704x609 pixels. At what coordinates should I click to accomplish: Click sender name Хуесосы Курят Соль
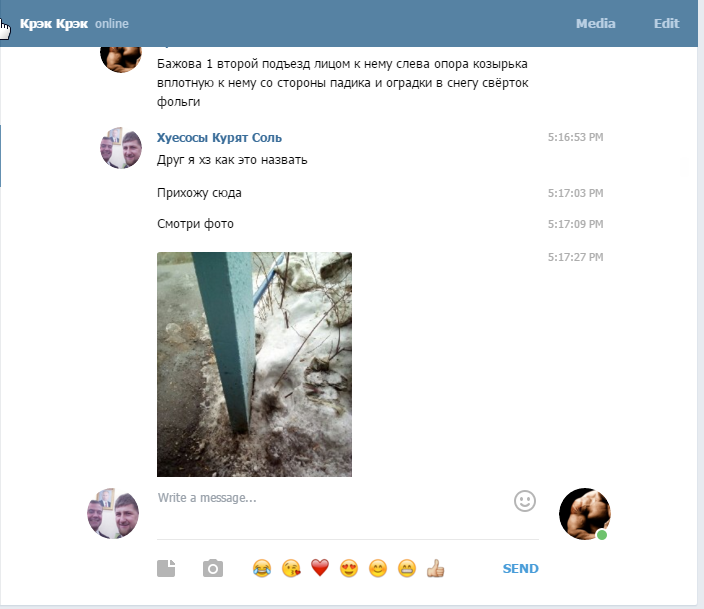point(219,137)
